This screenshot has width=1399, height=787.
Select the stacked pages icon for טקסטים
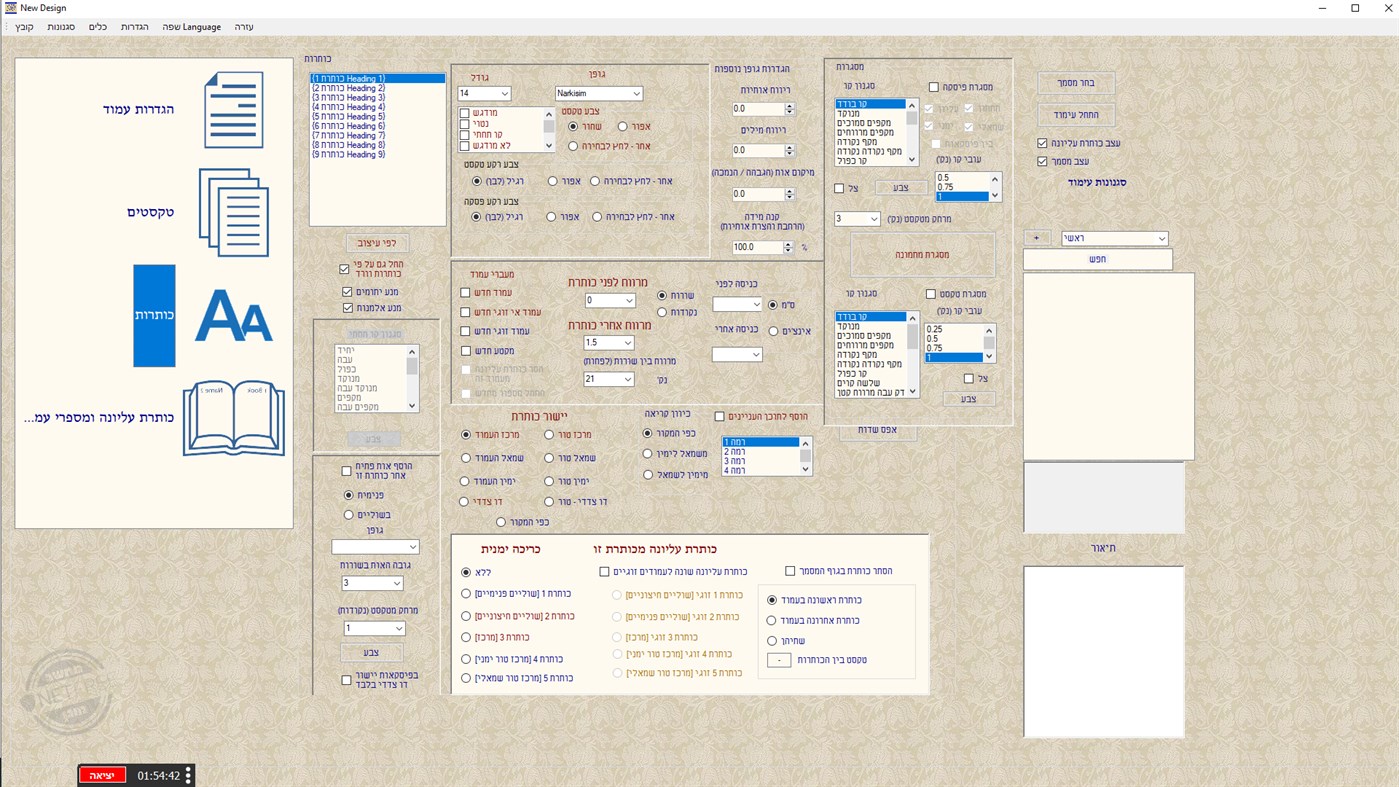pos(233,210)
